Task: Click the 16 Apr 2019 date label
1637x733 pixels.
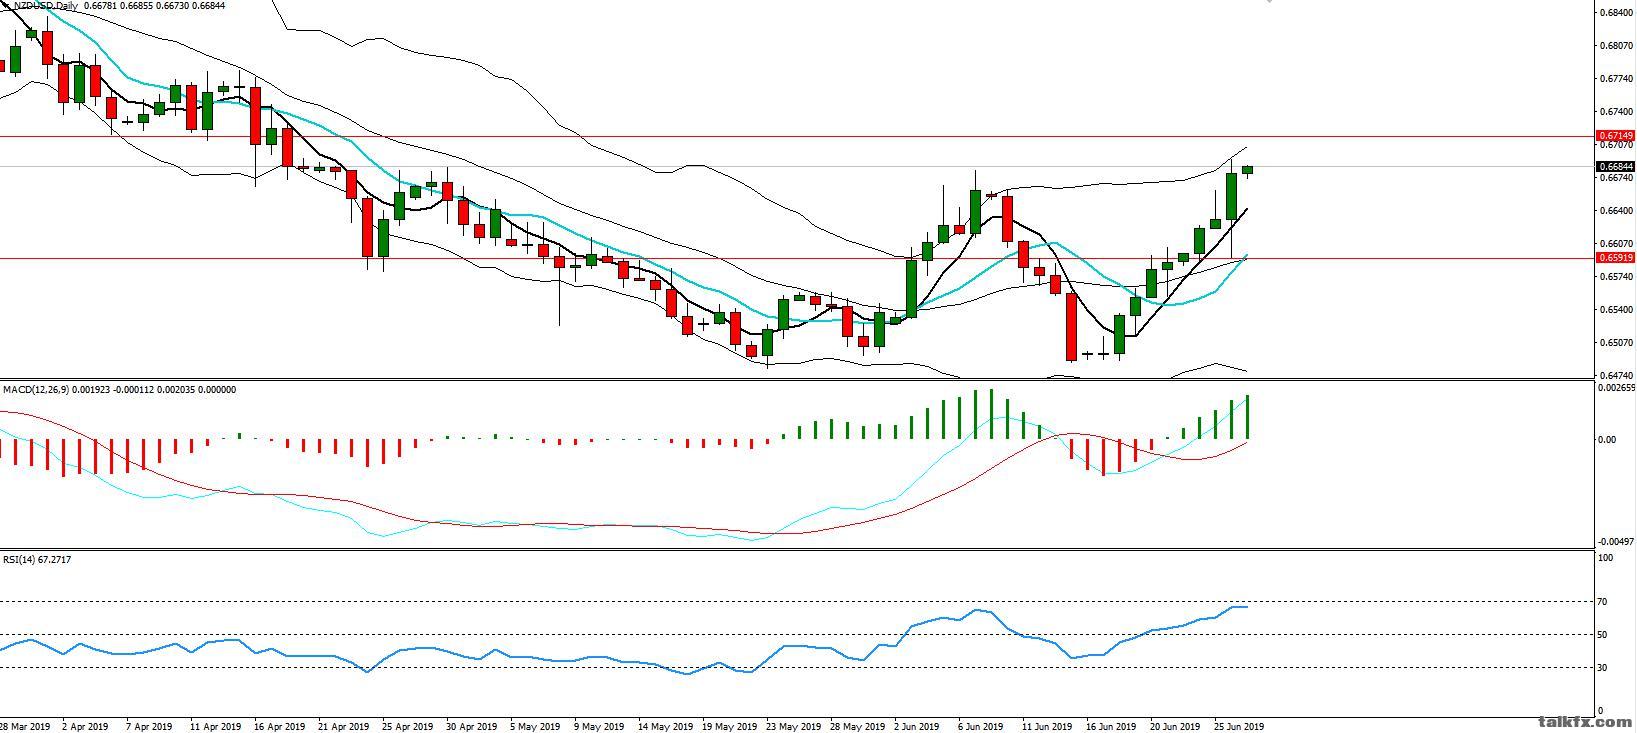Action: (279, 727)
